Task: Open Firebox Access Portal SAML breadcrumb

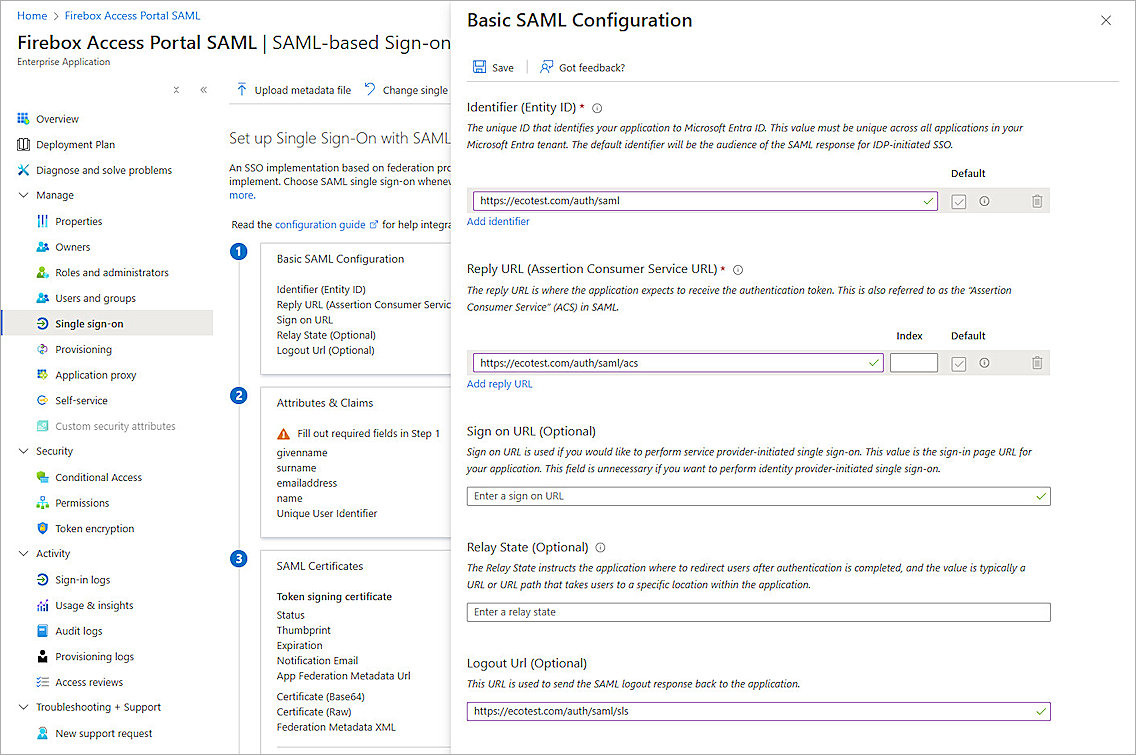Action: [x=131, y=15]
